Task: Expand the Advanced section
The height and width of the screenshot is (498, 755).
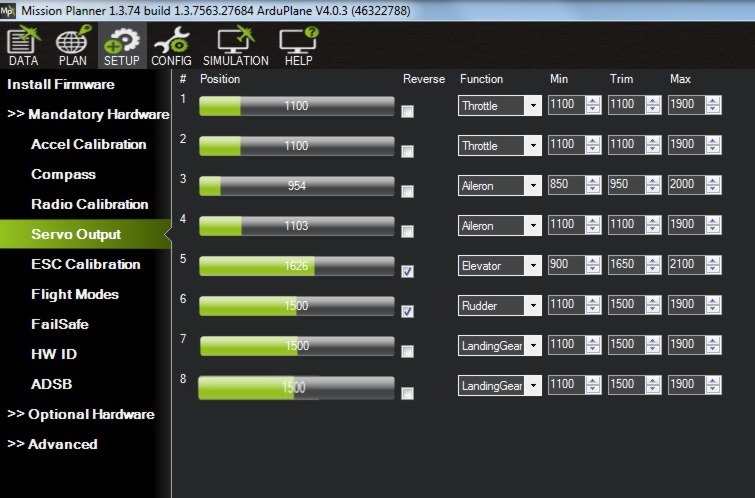Action: (x=52, y=444)
